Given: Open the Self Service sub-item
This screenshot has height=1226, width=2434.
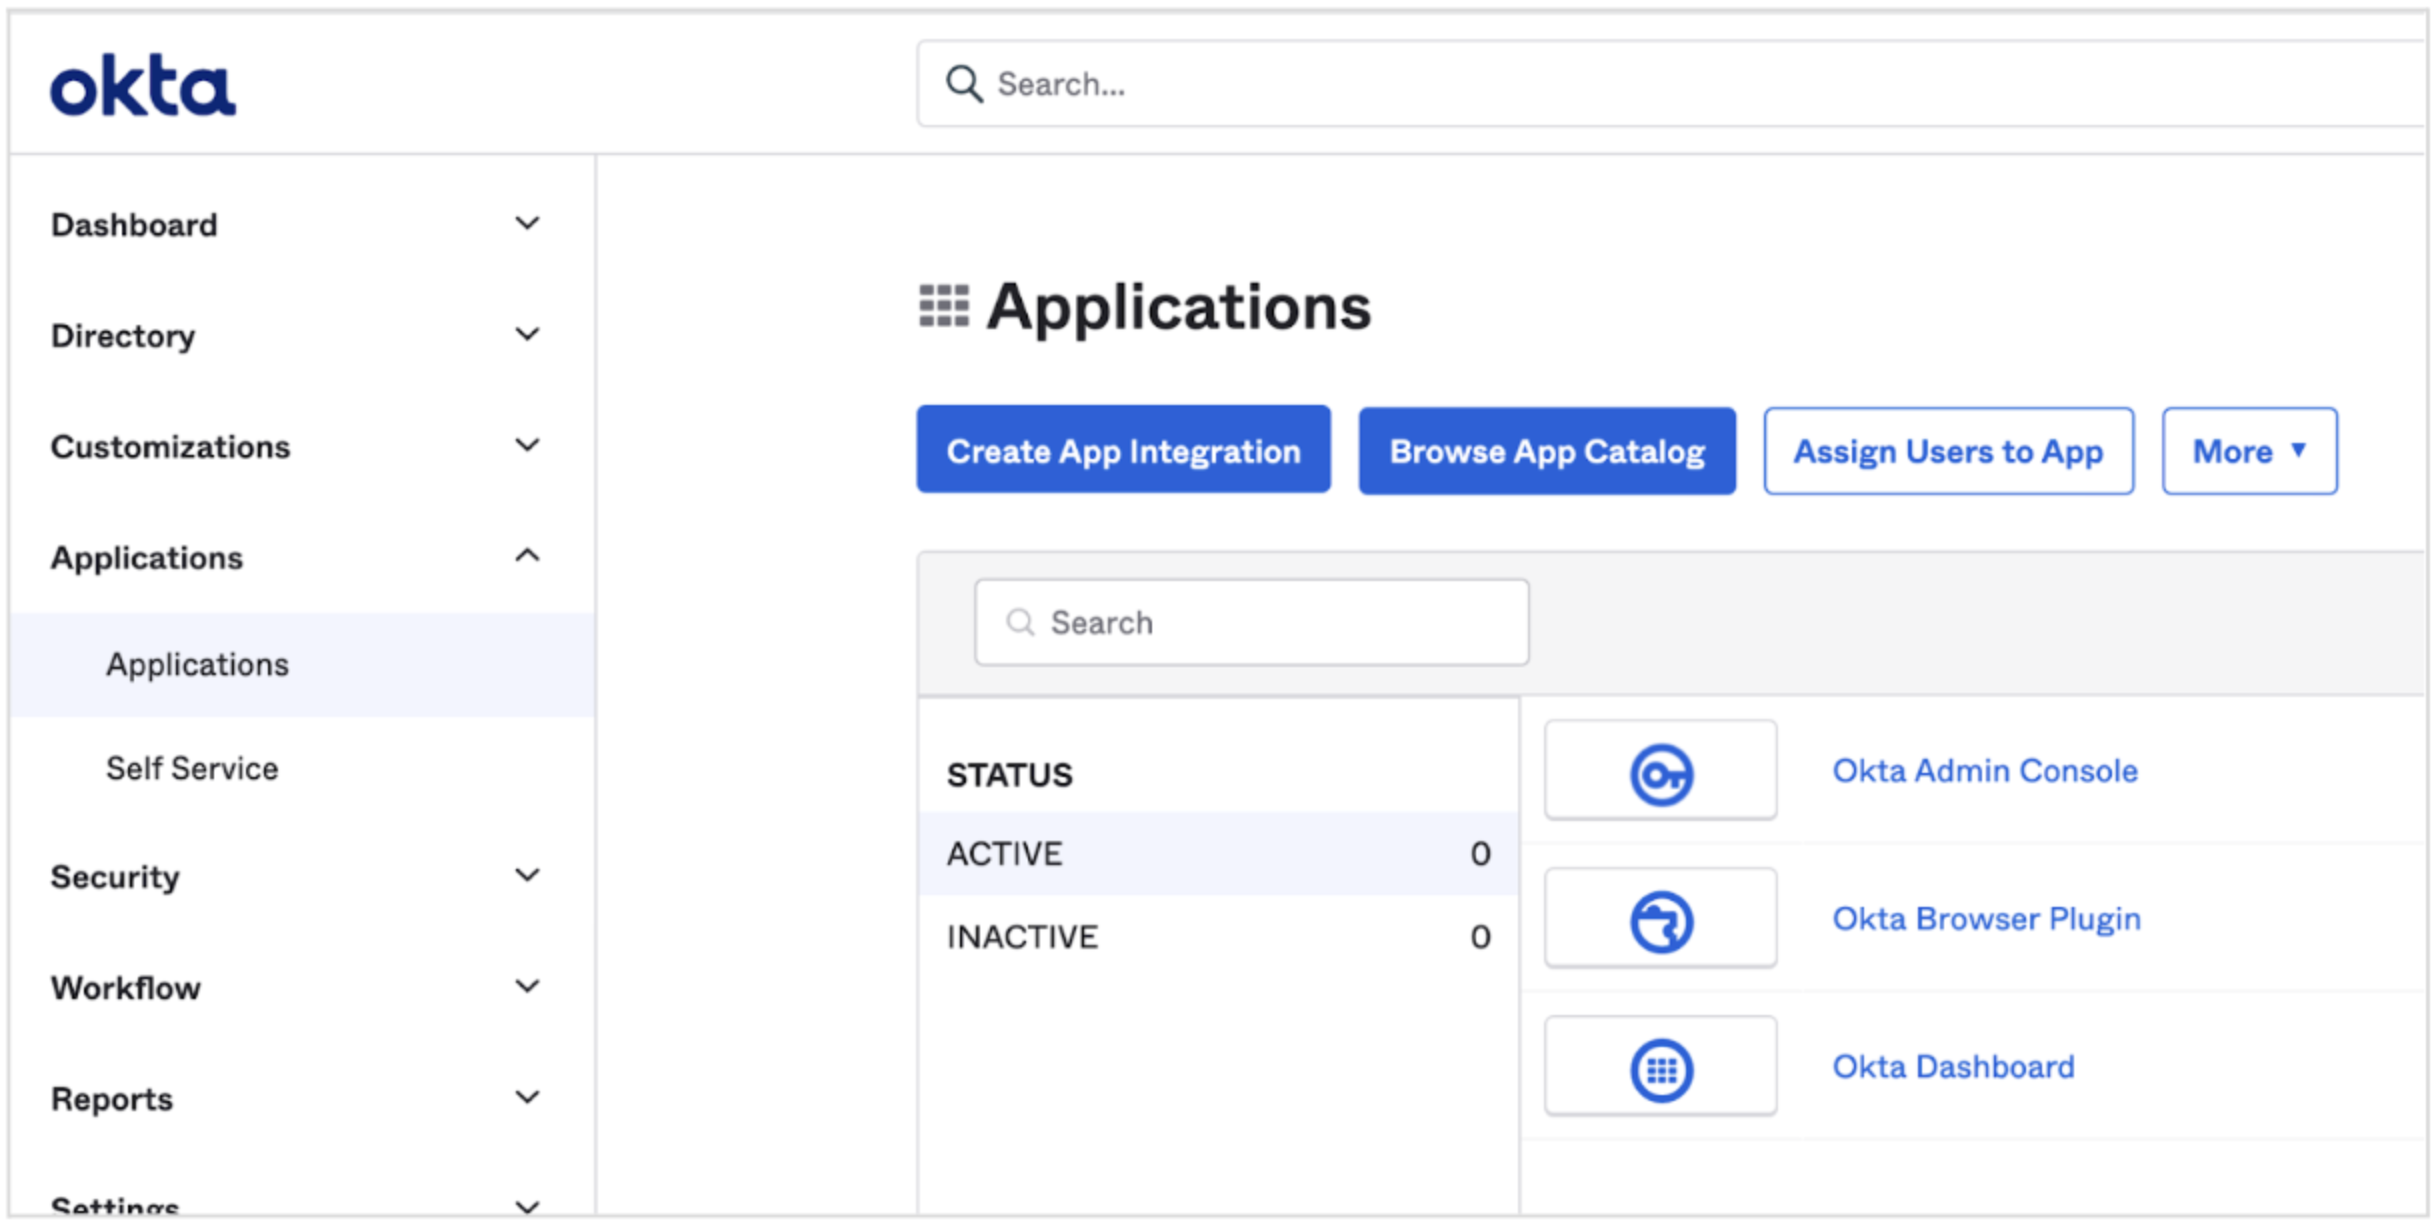Looking at the screenshot, I should tap(192, 769).
